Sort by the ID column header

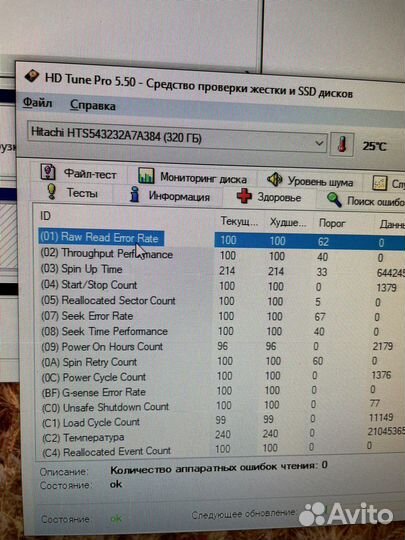[46, 216]
